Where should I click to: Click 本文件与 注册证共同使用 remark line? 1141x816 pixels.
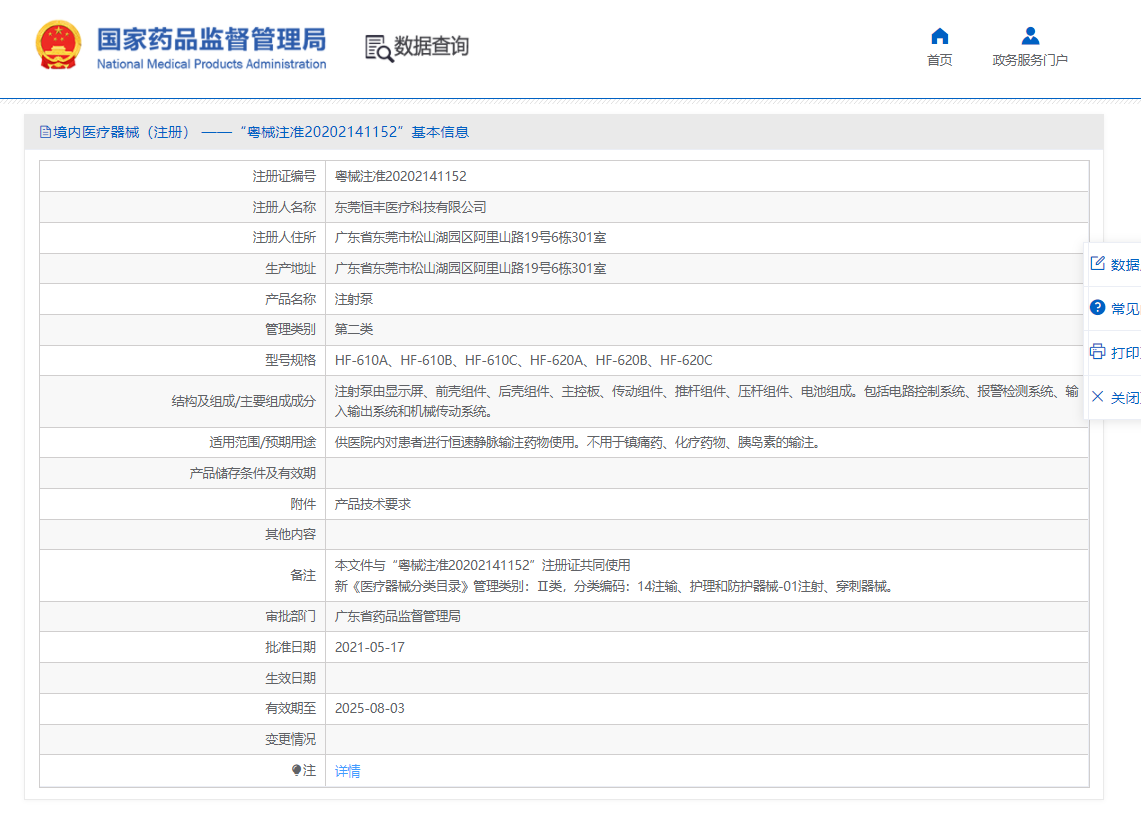[482, 565]
